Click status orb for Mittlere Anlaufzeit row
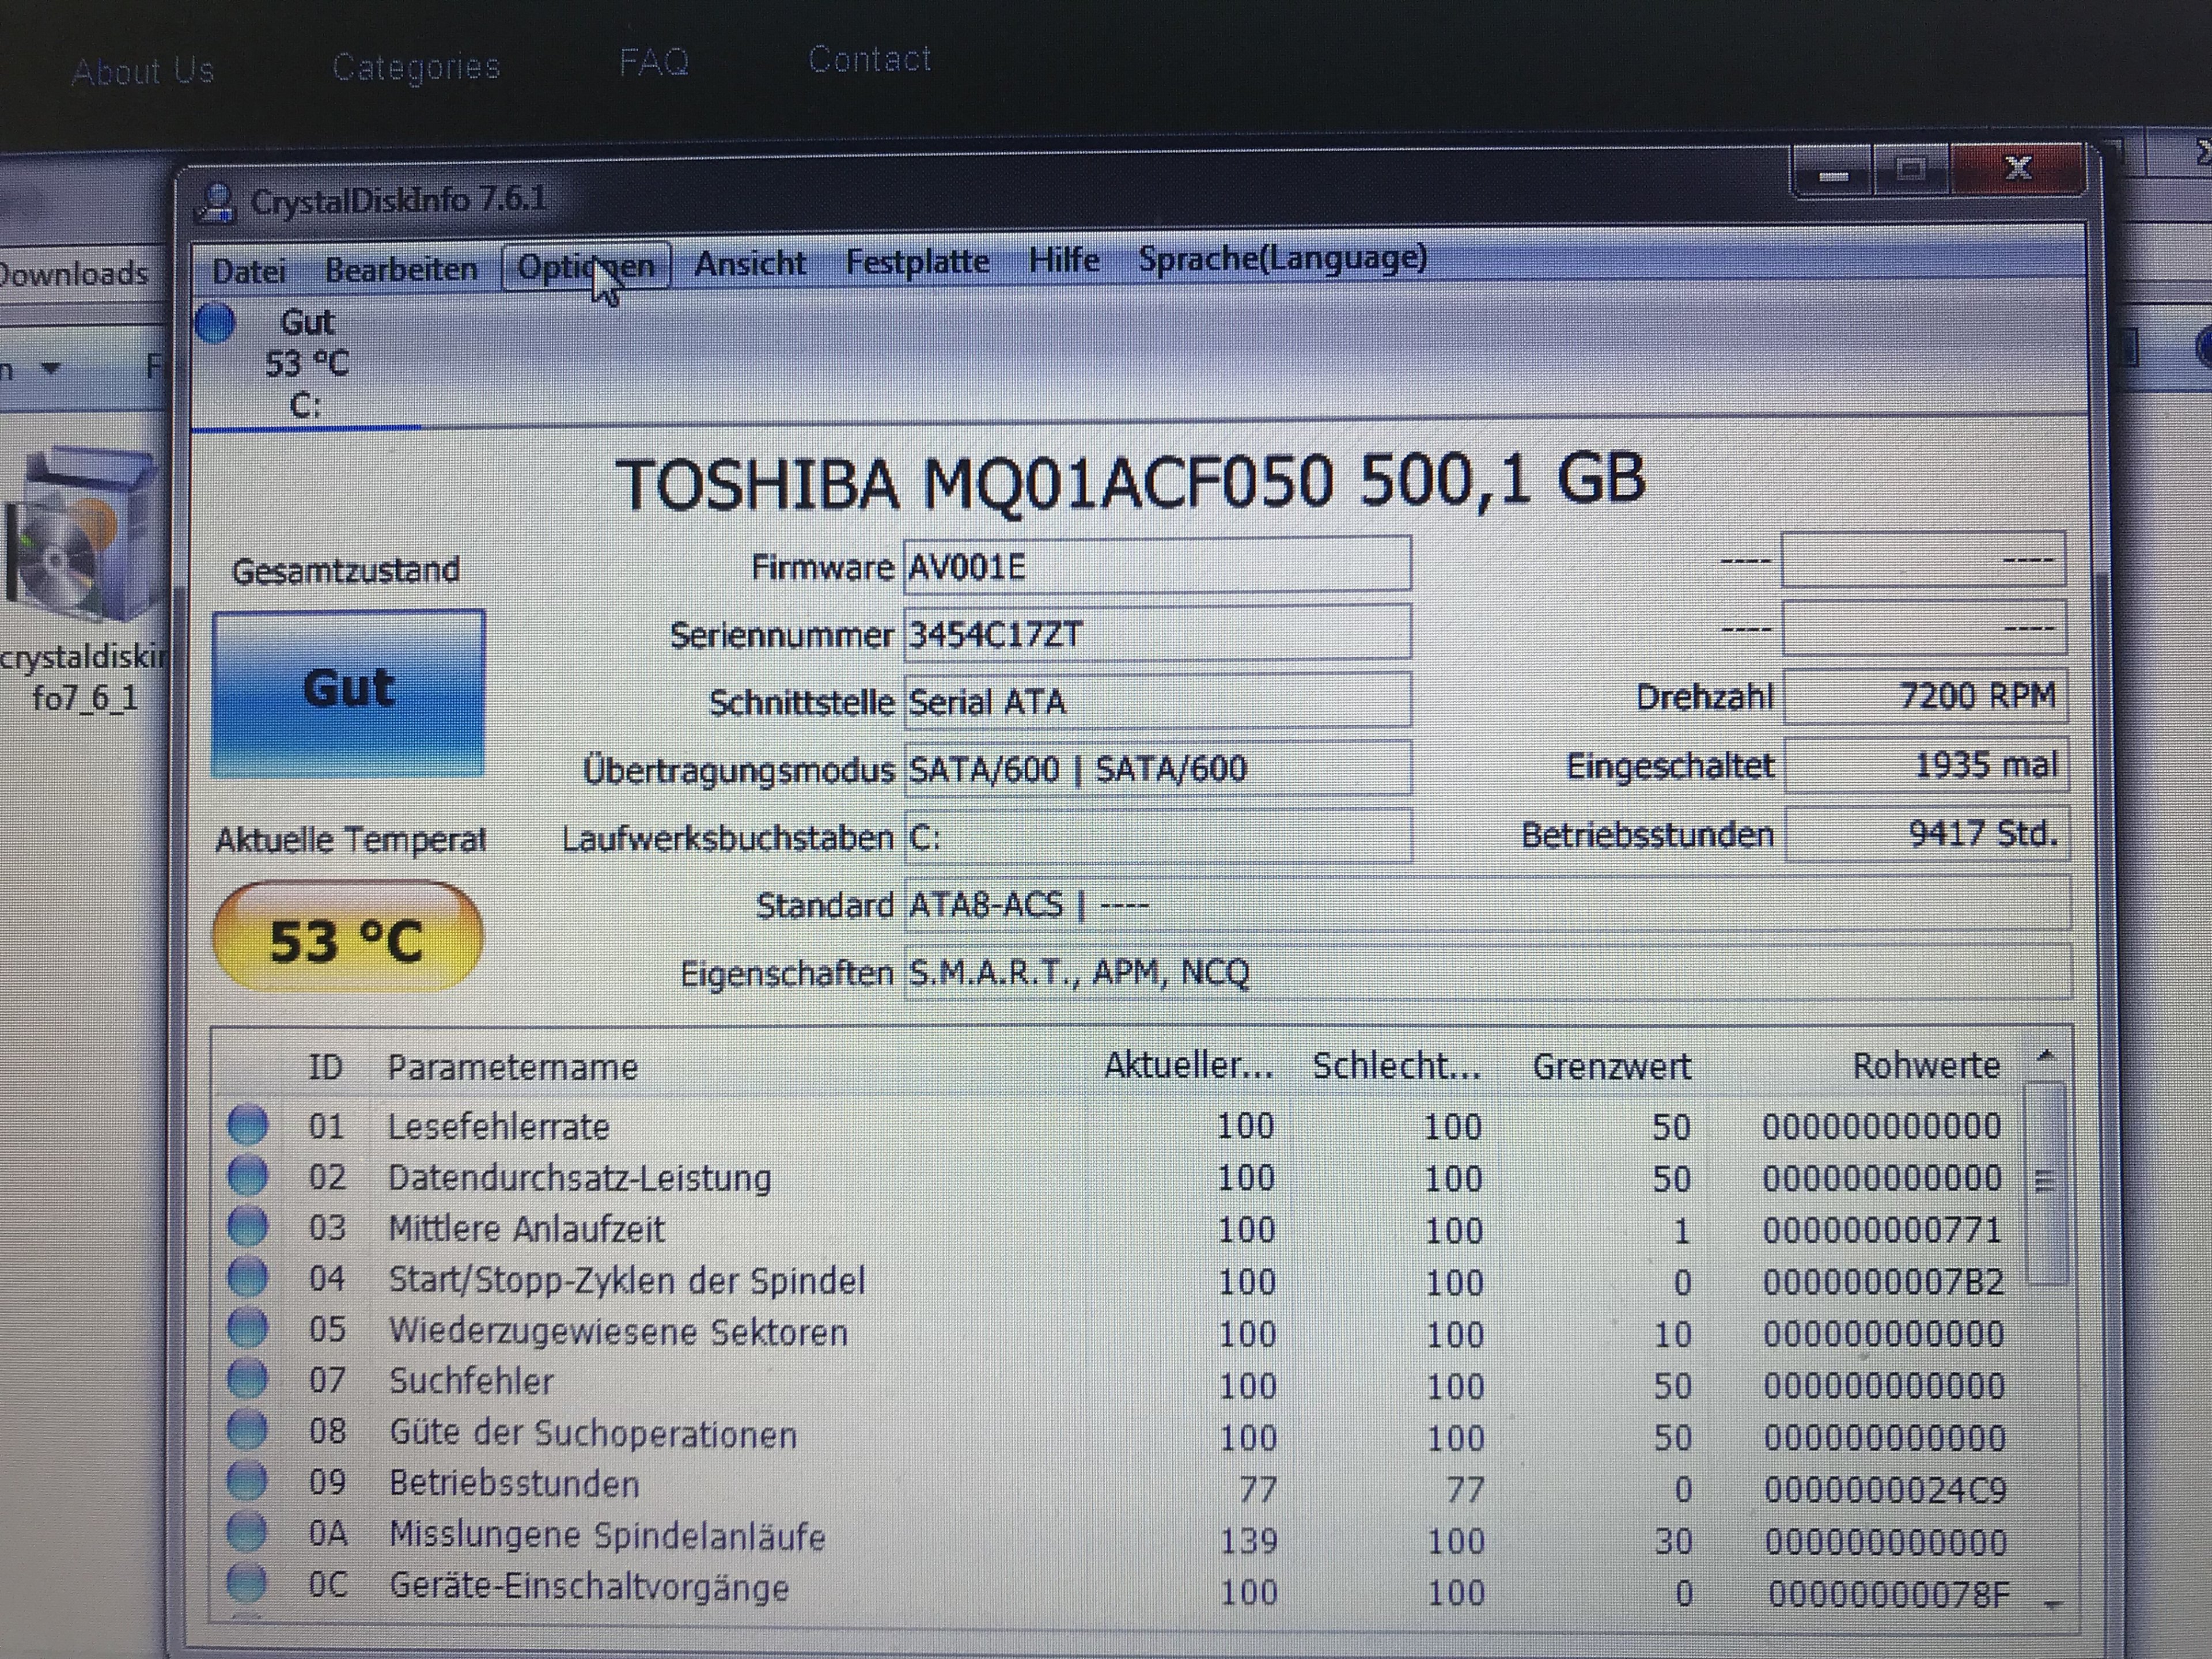The image size is (2212, 1659). coord(247,1225)
